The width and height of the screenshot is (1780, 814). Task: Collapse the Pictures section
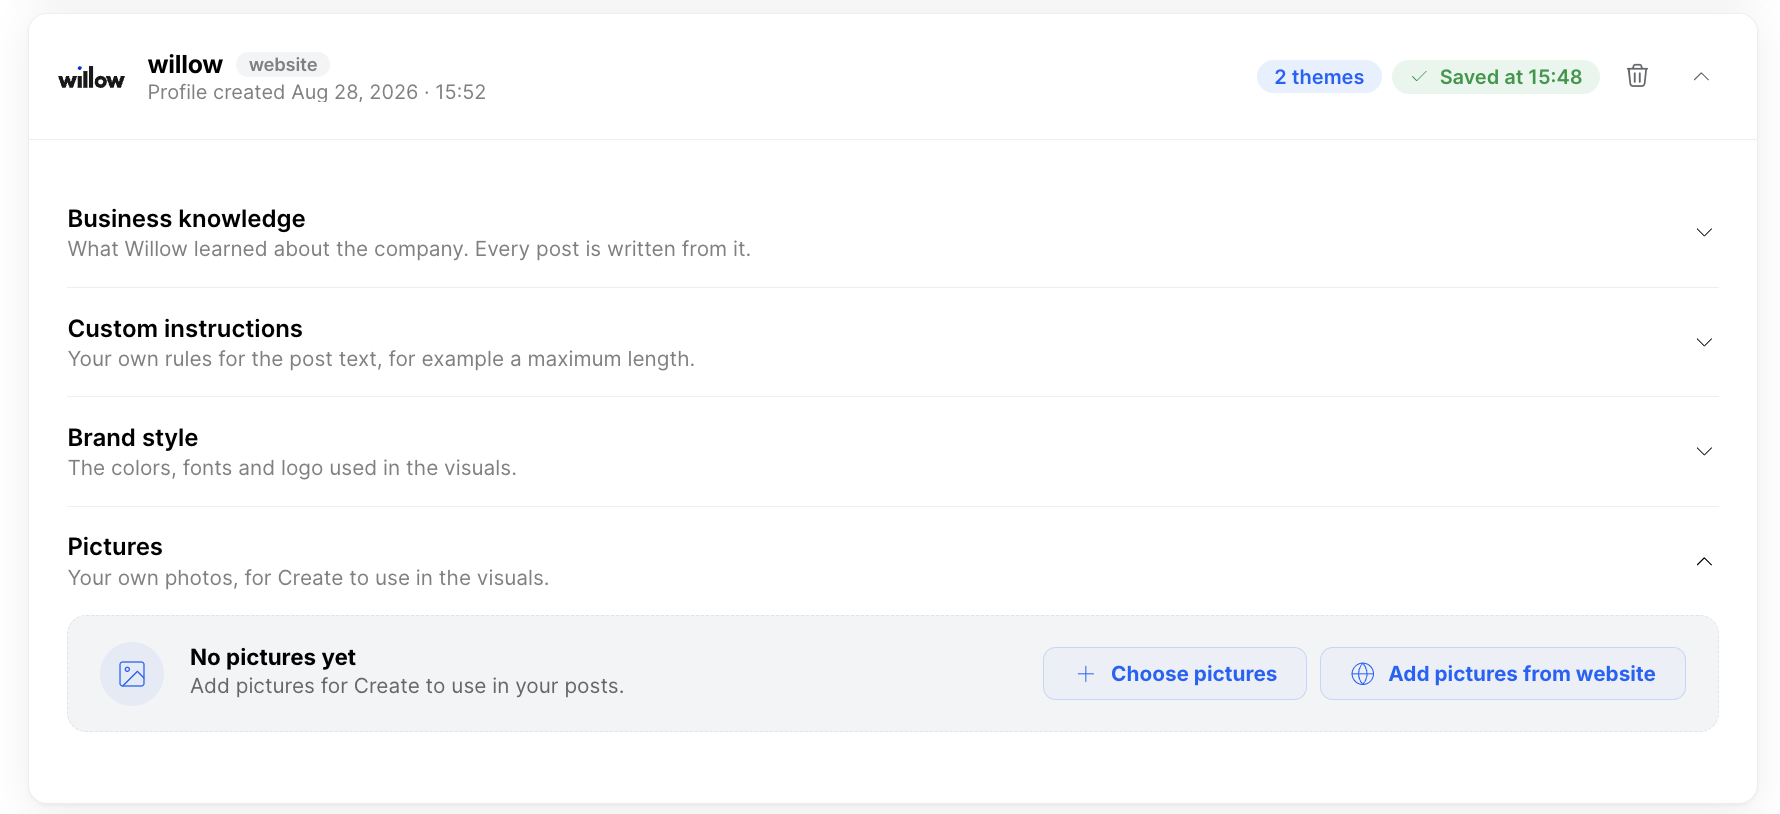tap(1704, 561)
